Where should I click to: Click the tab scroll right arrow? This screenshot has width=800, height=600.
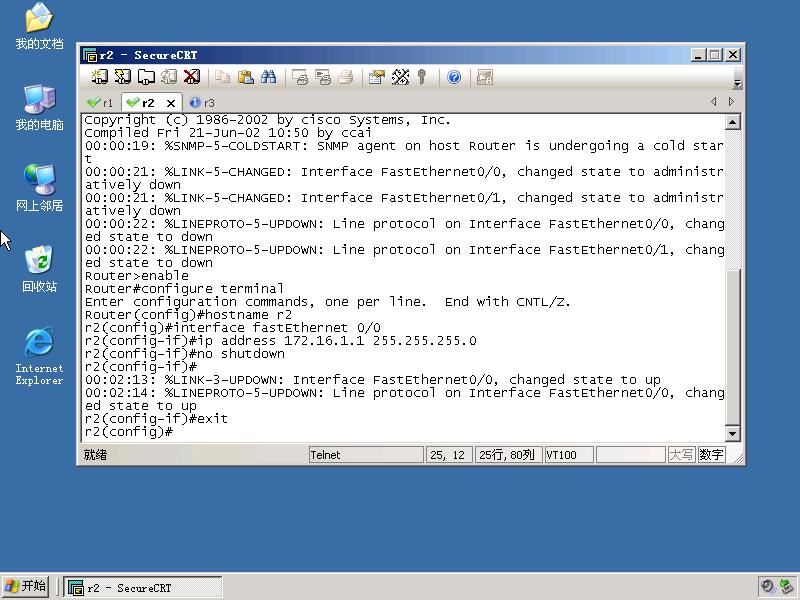731,102
